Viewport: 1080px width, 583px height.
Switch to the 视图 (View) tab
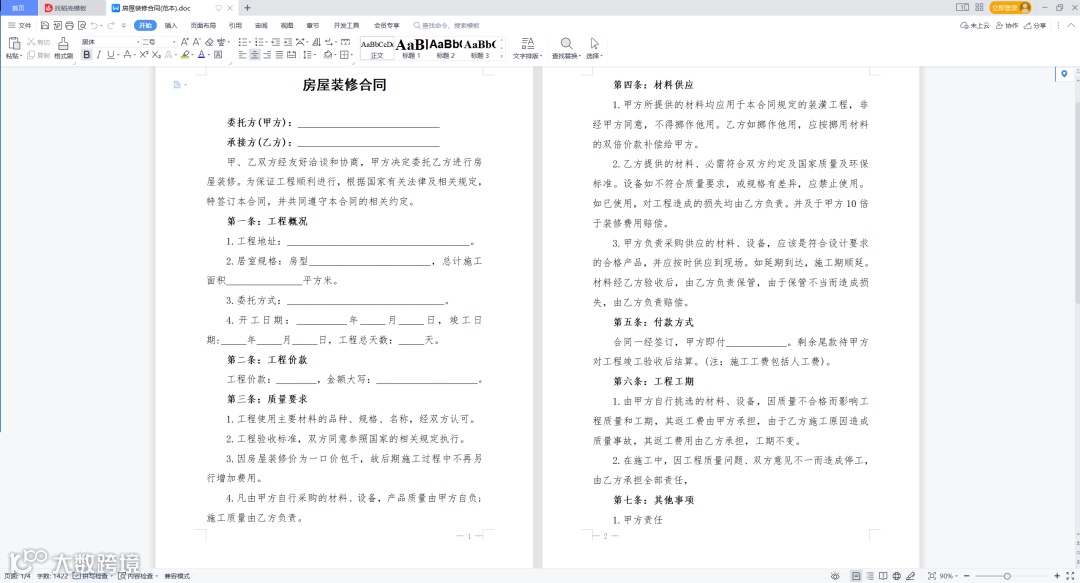[287, 25]
